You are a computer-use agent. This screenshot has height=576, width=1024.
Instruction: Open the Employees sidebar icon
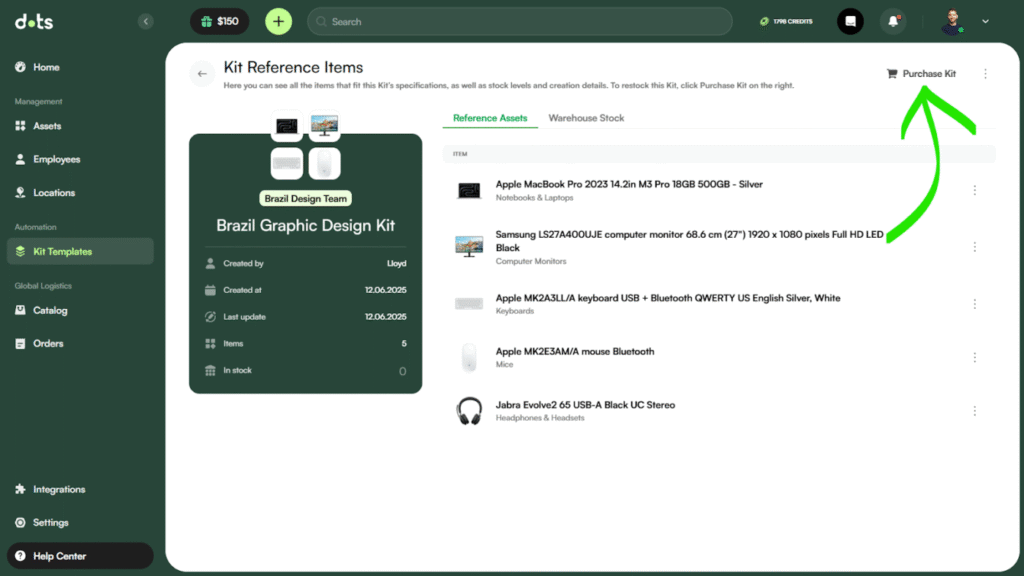[x=22, y=159]
